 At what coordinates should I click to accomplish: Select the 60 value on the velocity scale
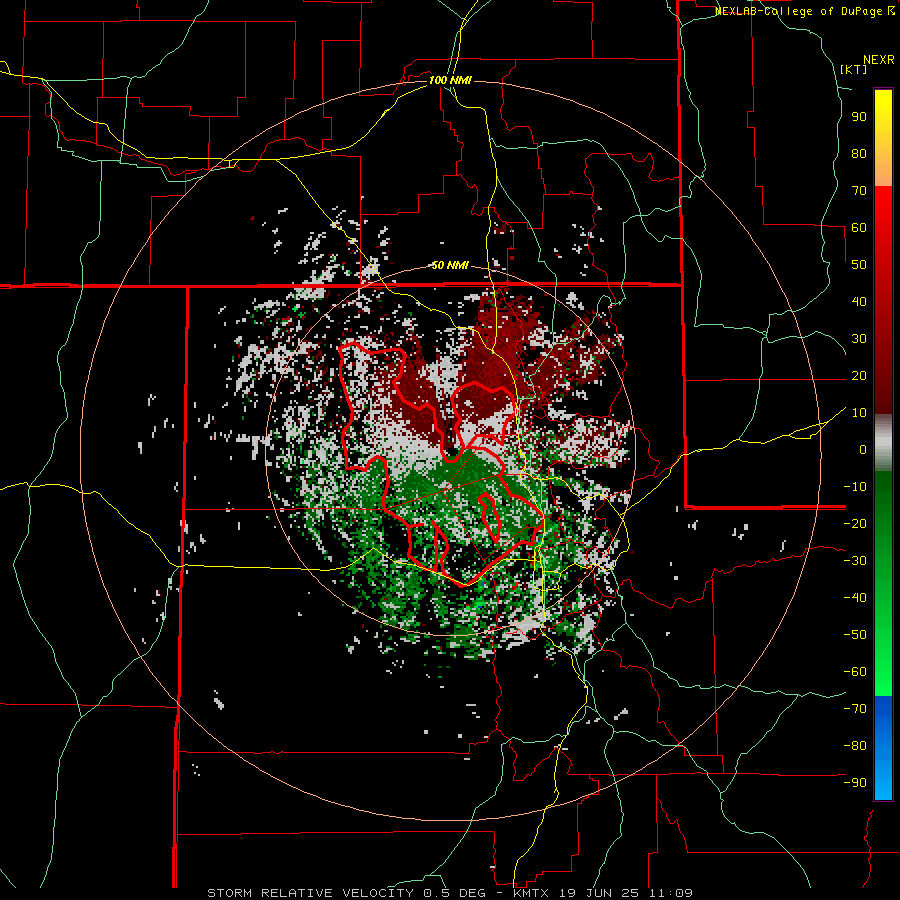click(x=859, y=227)
